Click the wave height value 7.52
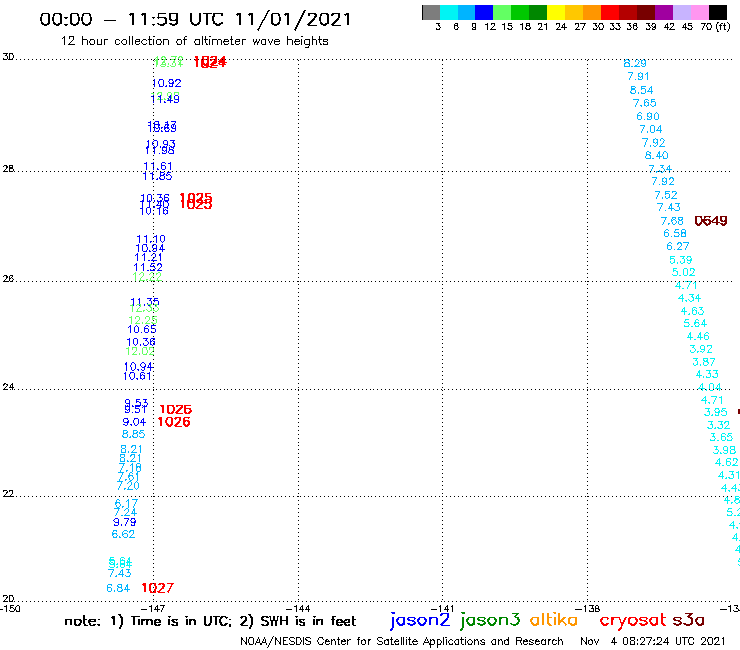This screenshot has width=740, height=650. coord(665,195)
